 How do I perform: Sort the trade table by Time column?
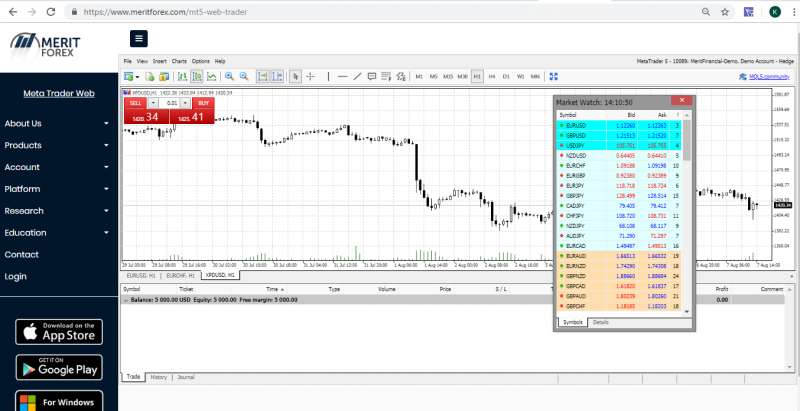coord(275,289)
